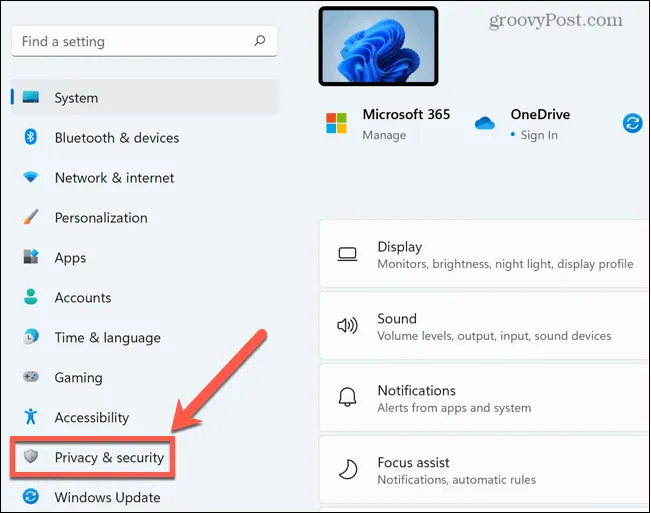Click the OneDrive cloud icon
This screenshot has width=651, height=513.
(x=485, y=123)
